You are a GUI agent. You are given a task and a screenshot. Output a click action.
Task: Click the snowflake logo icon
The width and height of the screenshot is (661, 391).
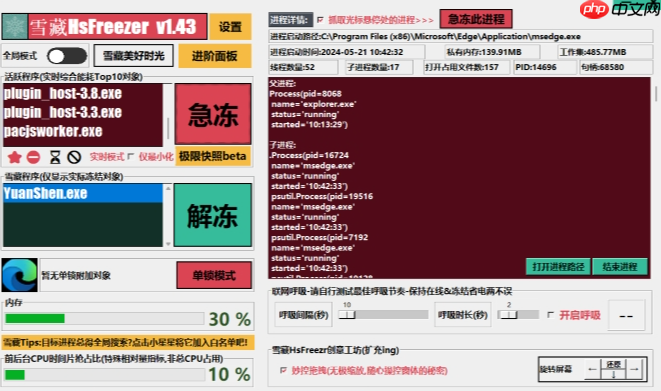click(x=15, y=27)
